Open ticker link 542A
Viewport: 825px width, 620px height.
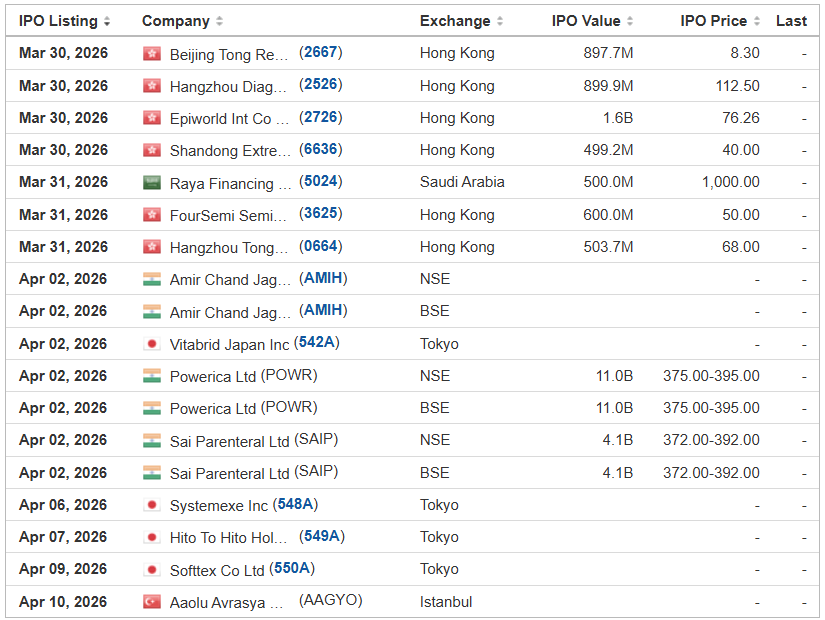(x=317, y=342)
